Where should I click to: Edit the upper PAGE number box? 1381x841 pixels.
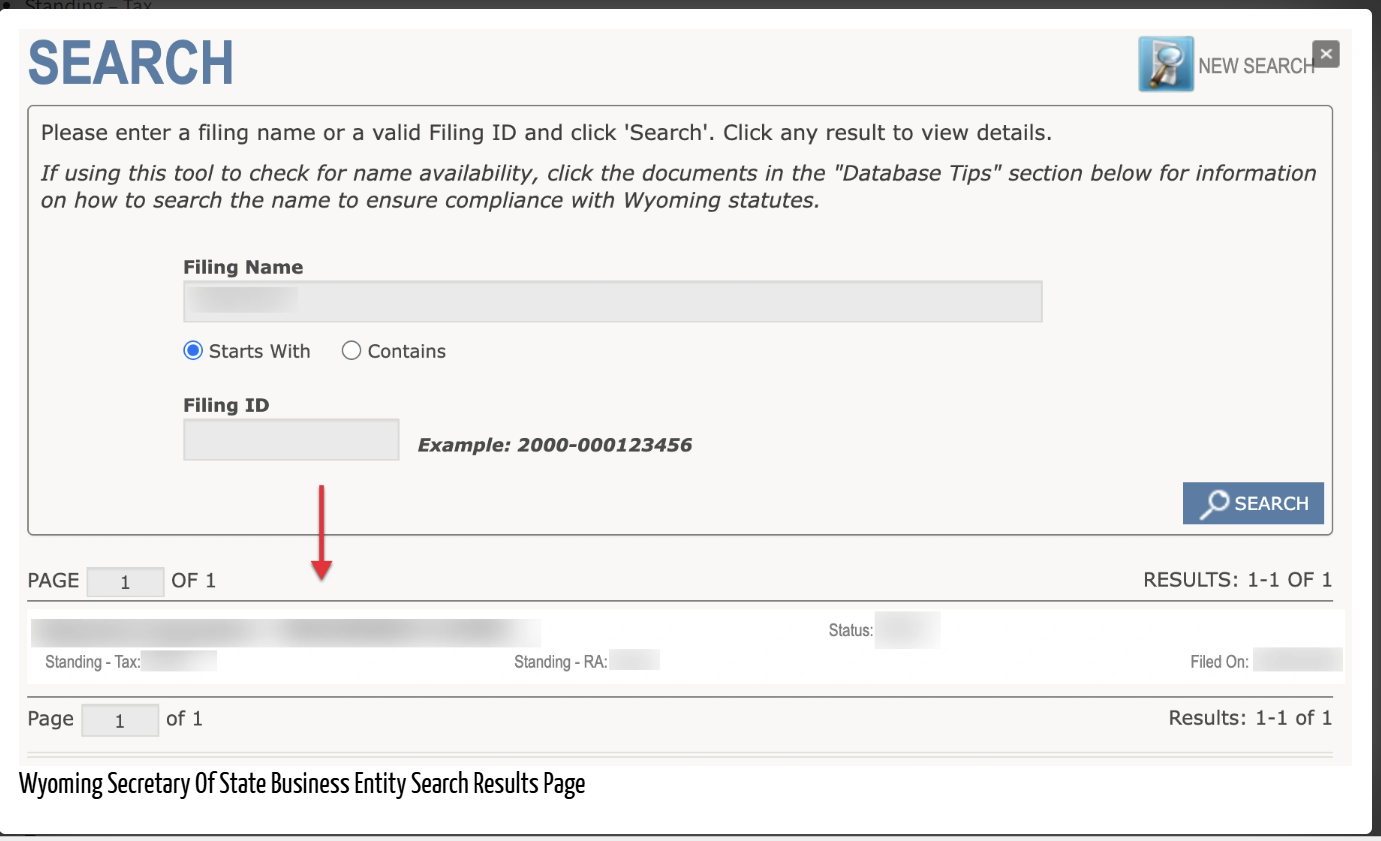[x=125, y=582]
